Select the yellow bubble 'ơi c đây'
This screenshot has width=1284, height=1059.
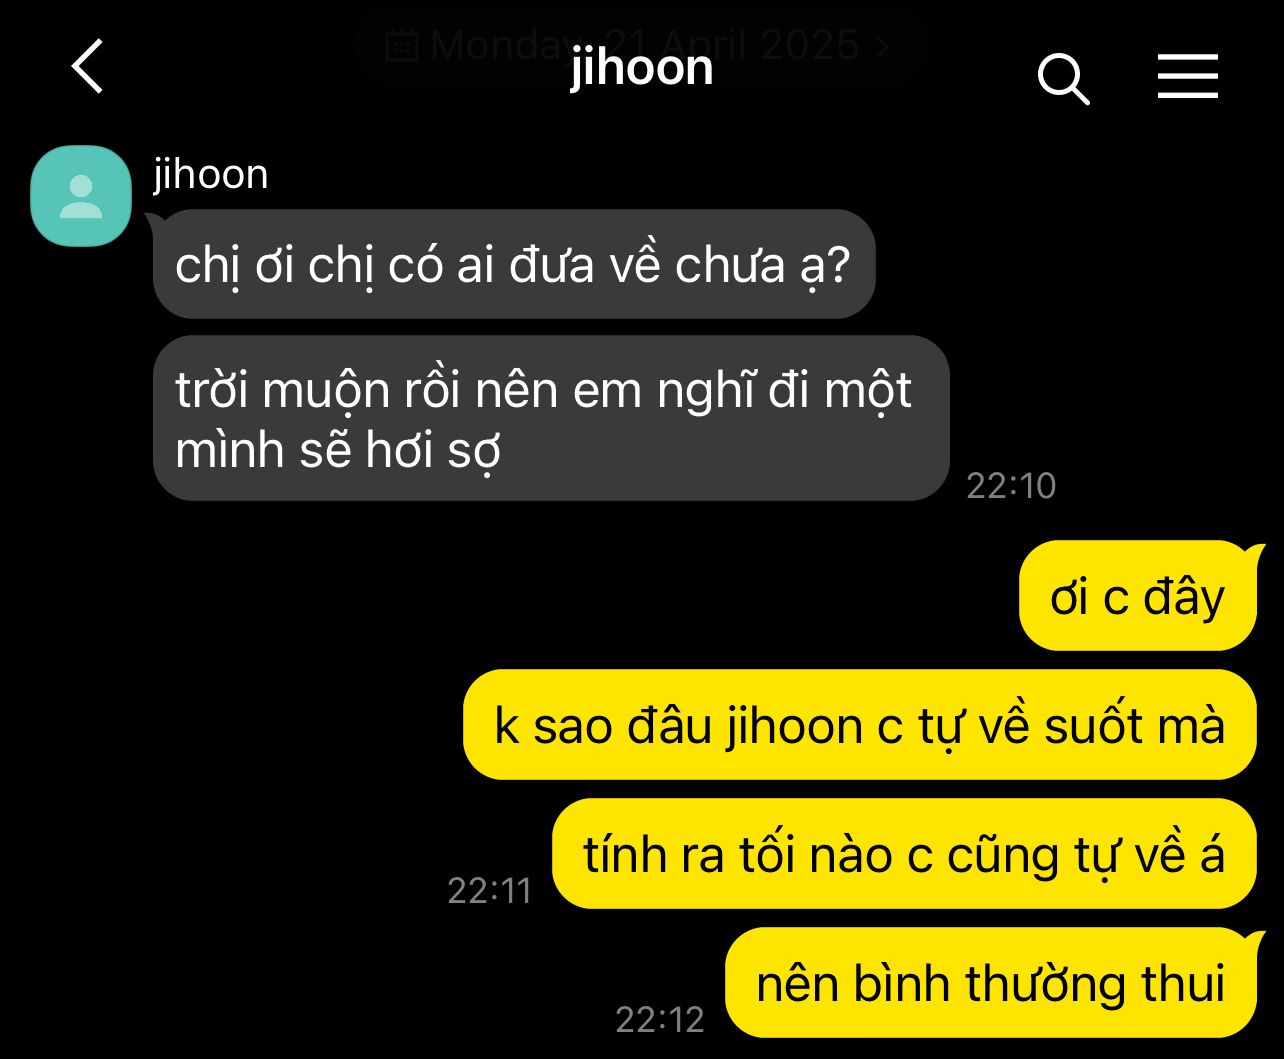tap(1138, 595)
